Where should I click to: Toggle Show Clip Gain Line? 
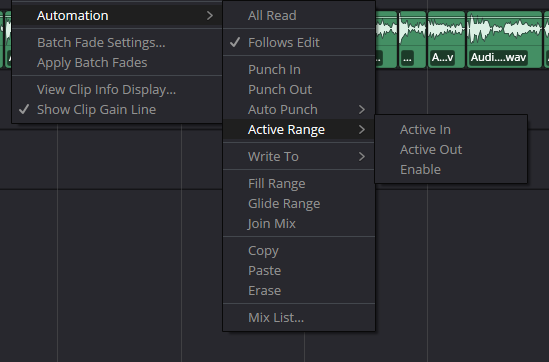[x=117, y=110]
